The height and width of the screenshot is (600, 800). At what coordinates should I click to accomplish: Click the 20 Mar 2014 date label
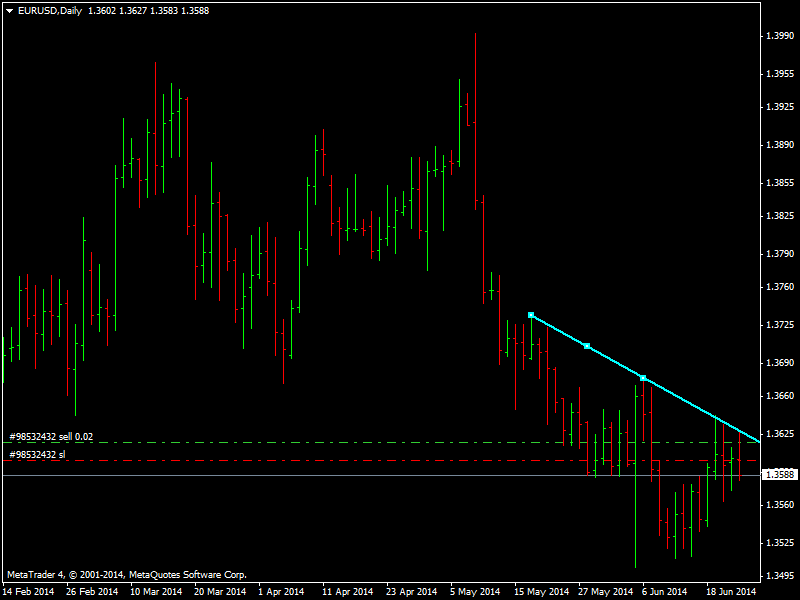(220, 592)
